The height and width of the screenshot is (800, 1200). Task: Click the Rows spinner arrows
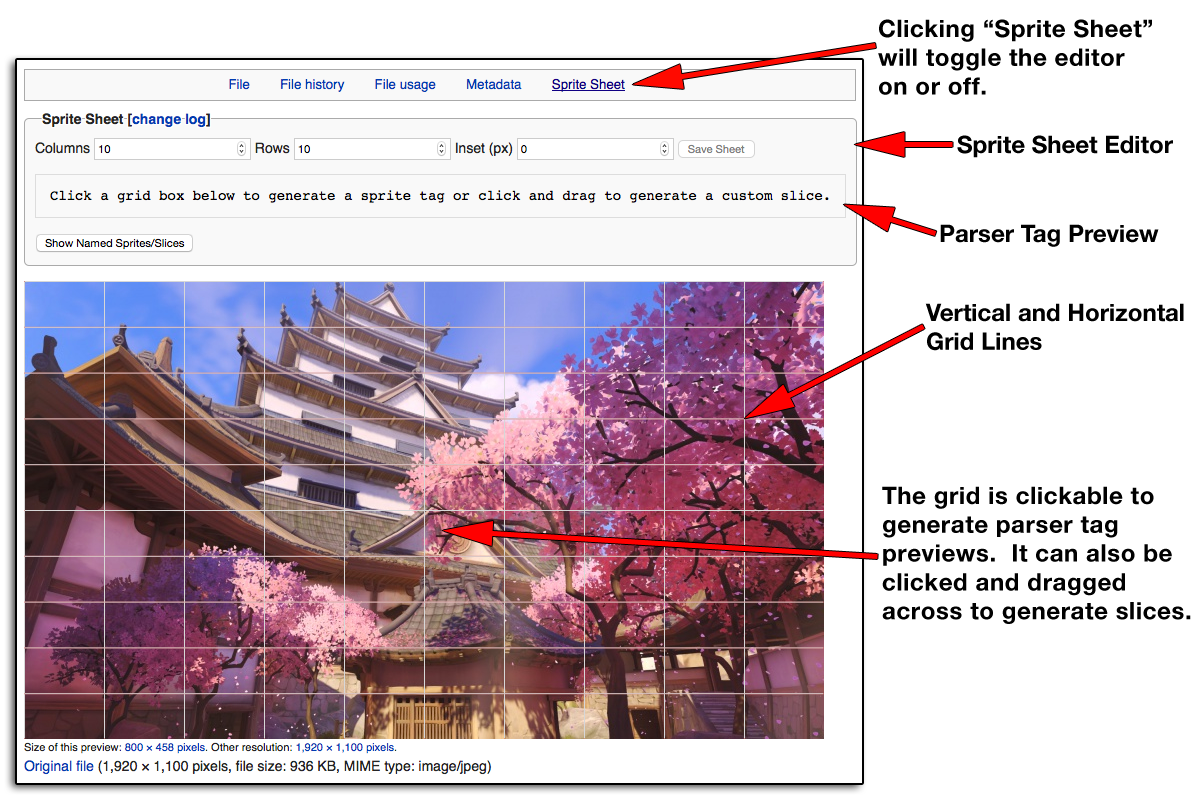click(x=442, y=149)
